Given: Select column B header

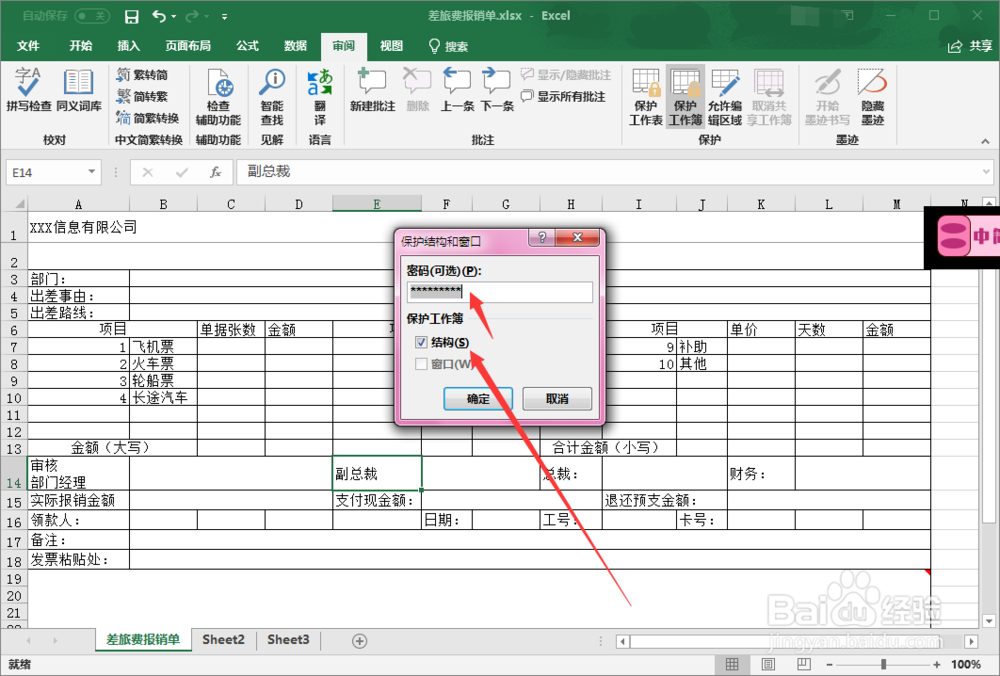Looking at the screenshot, I should [x=163, y=204].
